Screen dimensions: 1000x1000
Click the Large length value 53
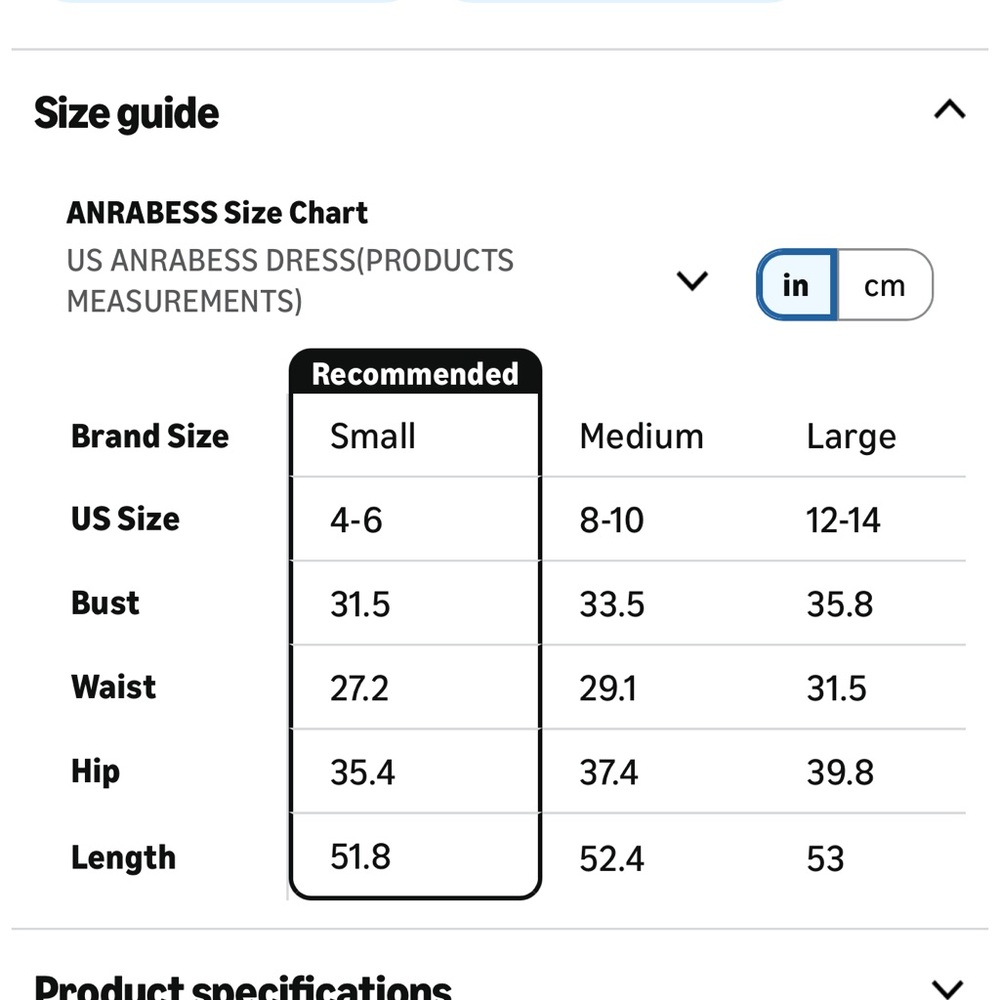tap(825, 858)
